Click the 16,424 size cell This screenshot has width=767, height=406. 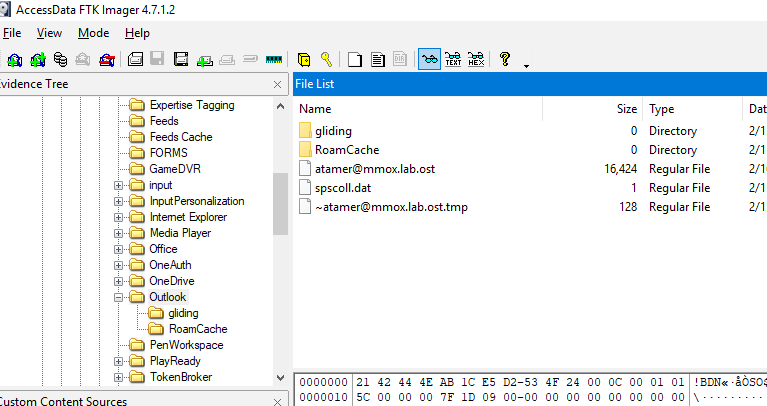(x=620, y=169)
